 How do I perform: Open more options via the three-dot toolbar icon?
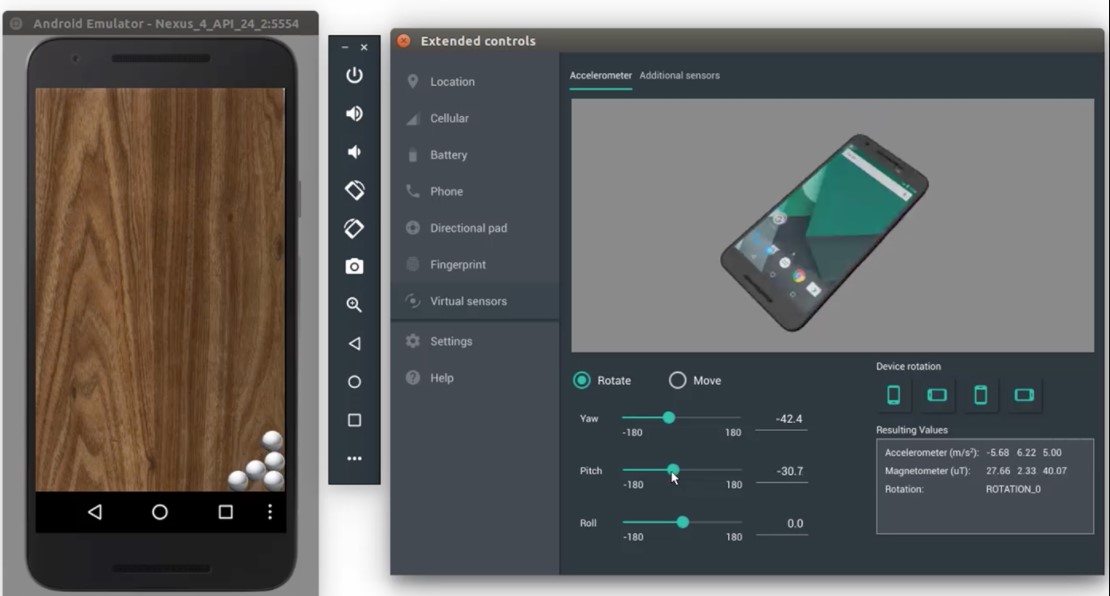(354, 459)
